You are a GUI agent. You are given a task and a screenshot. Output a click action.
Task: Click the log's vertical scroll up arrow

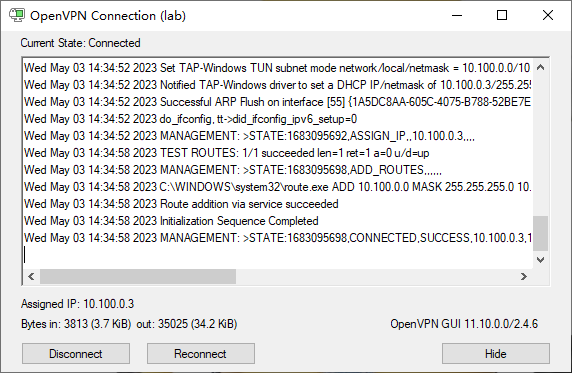tap(541, 68)
